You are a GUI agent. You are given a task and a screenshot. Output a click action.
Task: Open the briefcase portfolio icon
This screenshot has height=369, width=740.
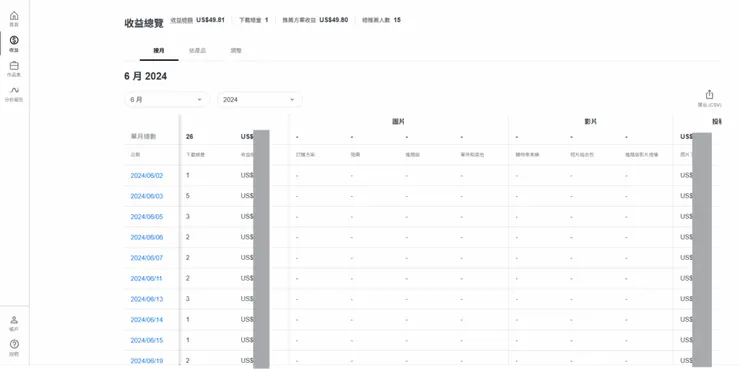pos(14,66)
